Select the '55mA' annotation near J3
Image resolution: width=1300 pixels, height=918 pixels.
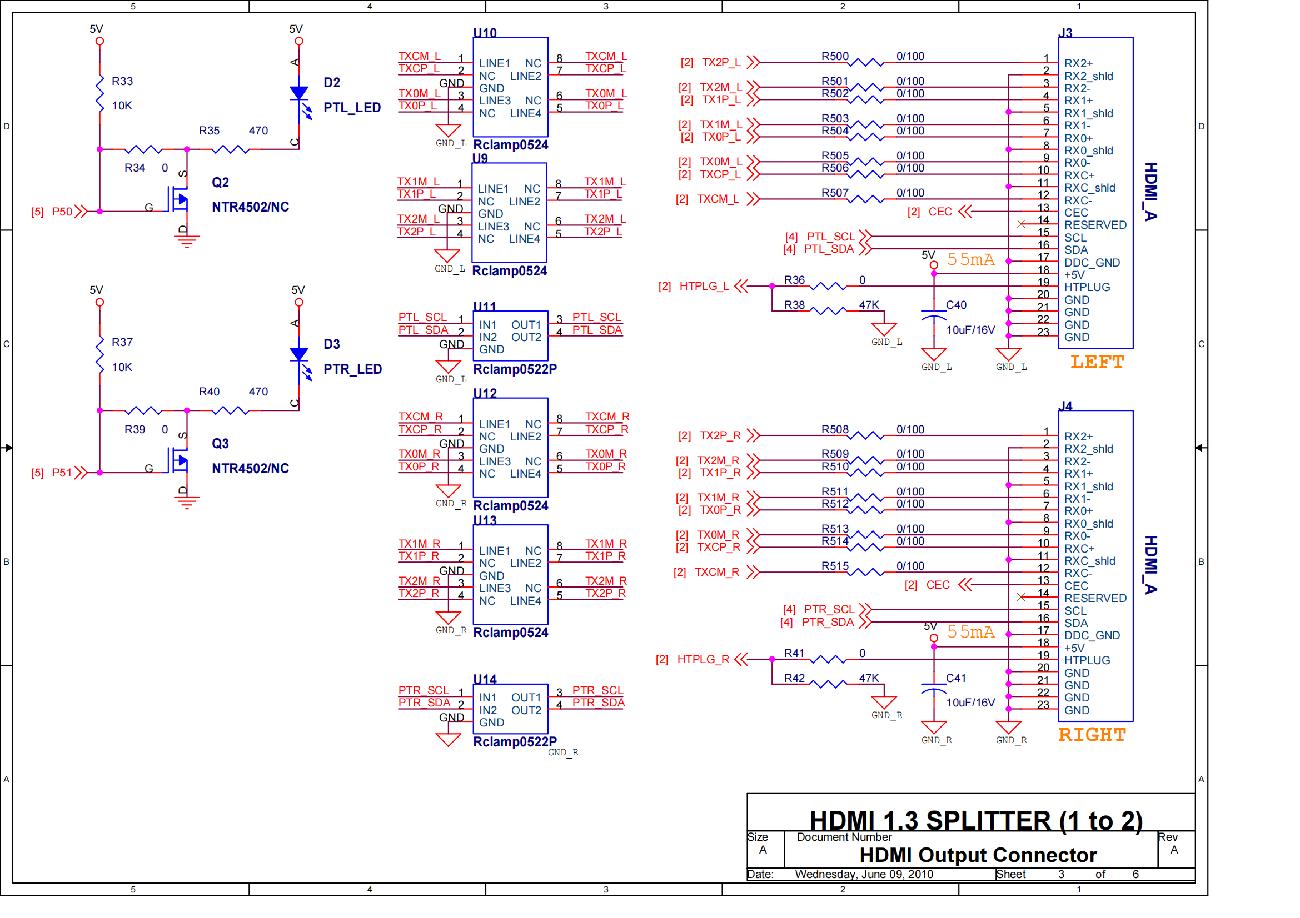tap(971, 259)
